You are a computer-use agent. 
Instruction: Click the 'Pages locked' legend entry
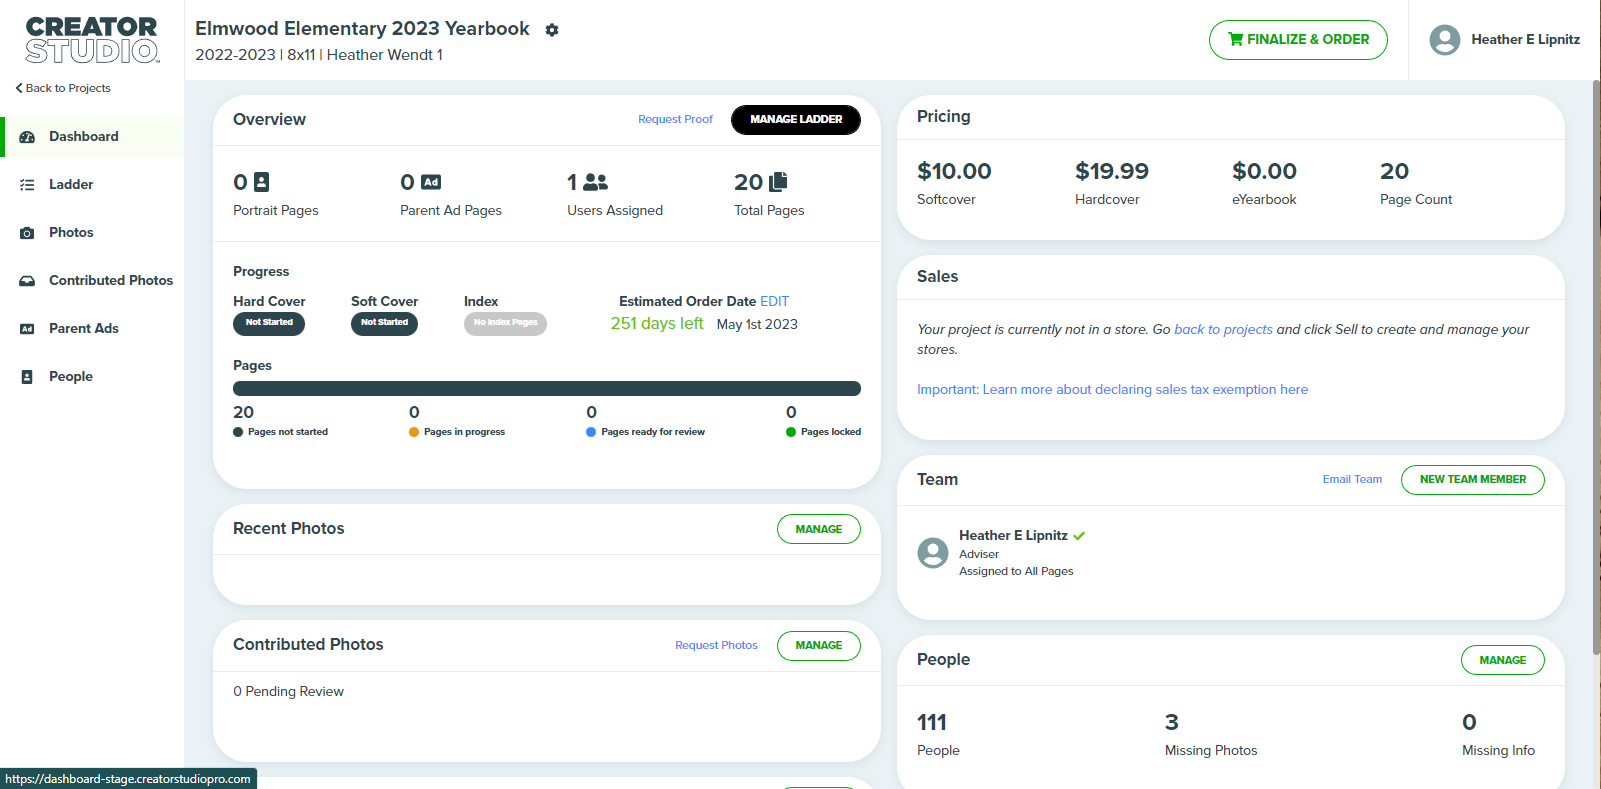(823, 432)
